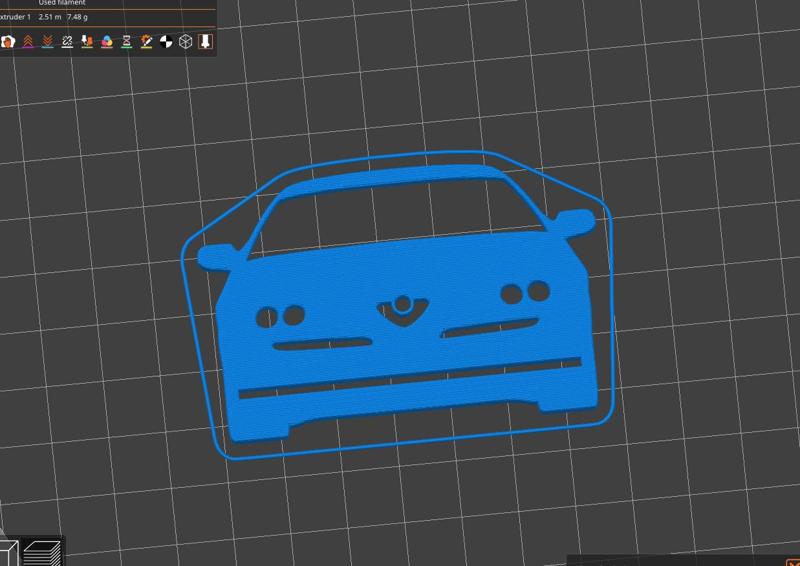Toggle the Wipe moves visibility icon

click(x=8, y=41)
